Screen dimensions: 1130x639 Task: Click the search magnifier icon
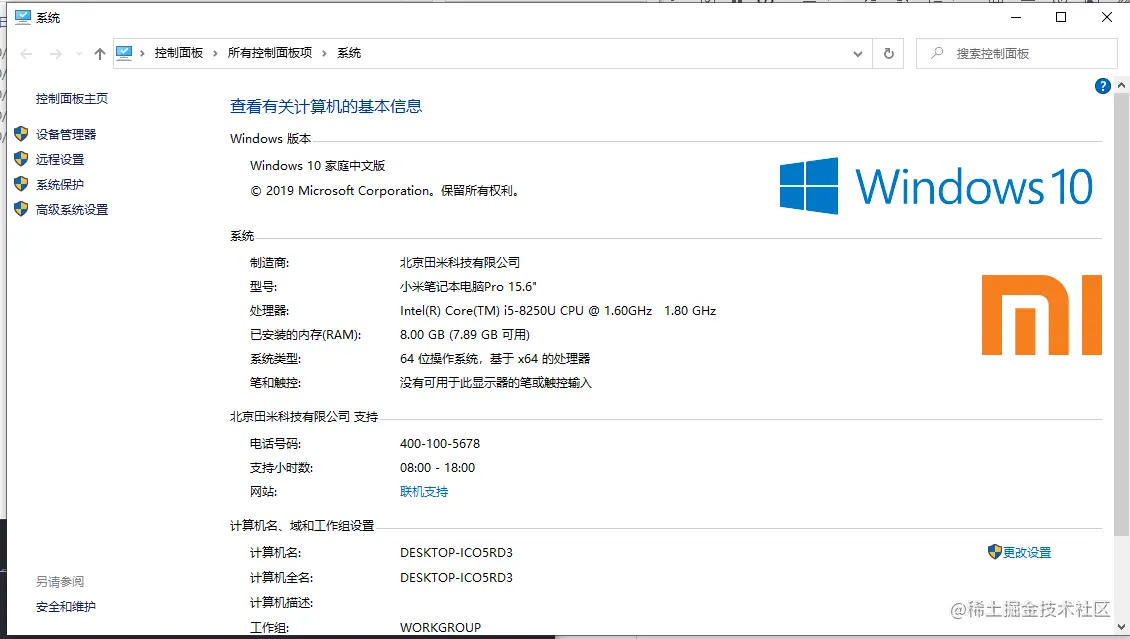pos(937,53)
